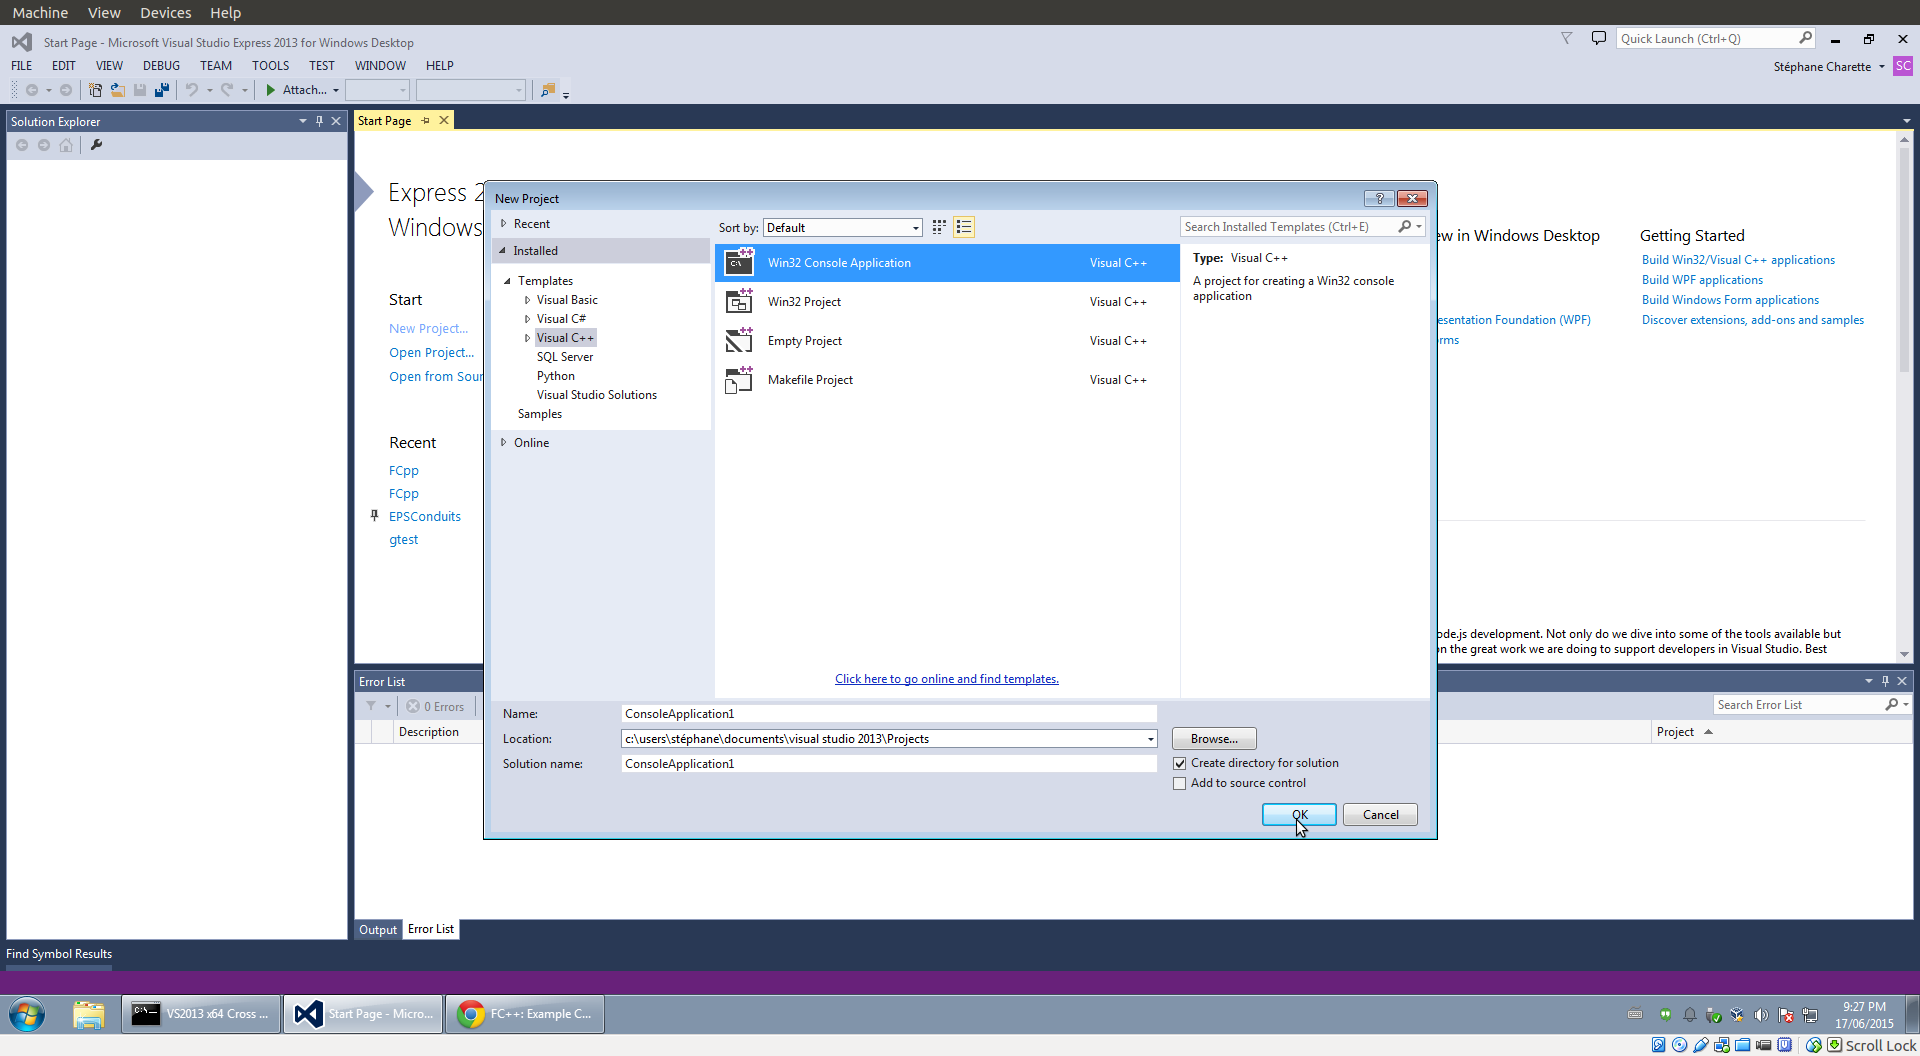
Task: Open Chrome from the Windows taskbar
Action: coord(525,1014)
